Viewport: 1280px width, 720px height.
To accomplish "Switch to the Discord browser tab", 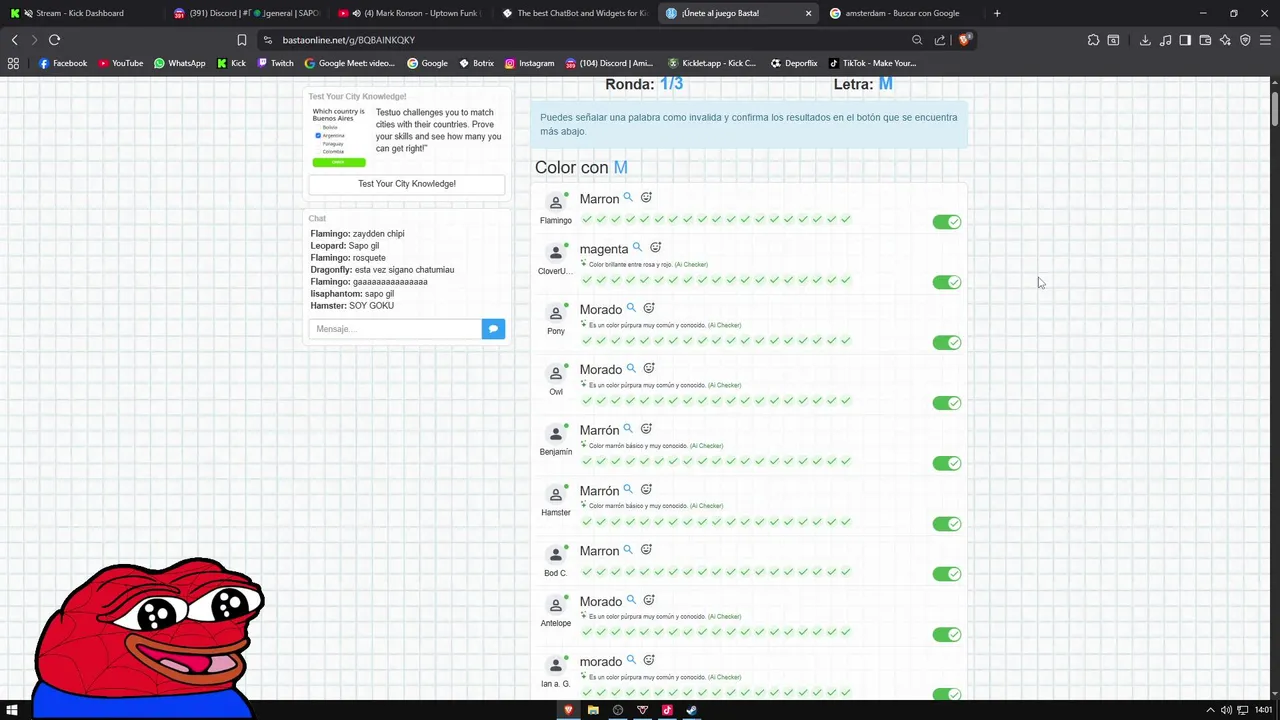I will (x=245, y=13).
